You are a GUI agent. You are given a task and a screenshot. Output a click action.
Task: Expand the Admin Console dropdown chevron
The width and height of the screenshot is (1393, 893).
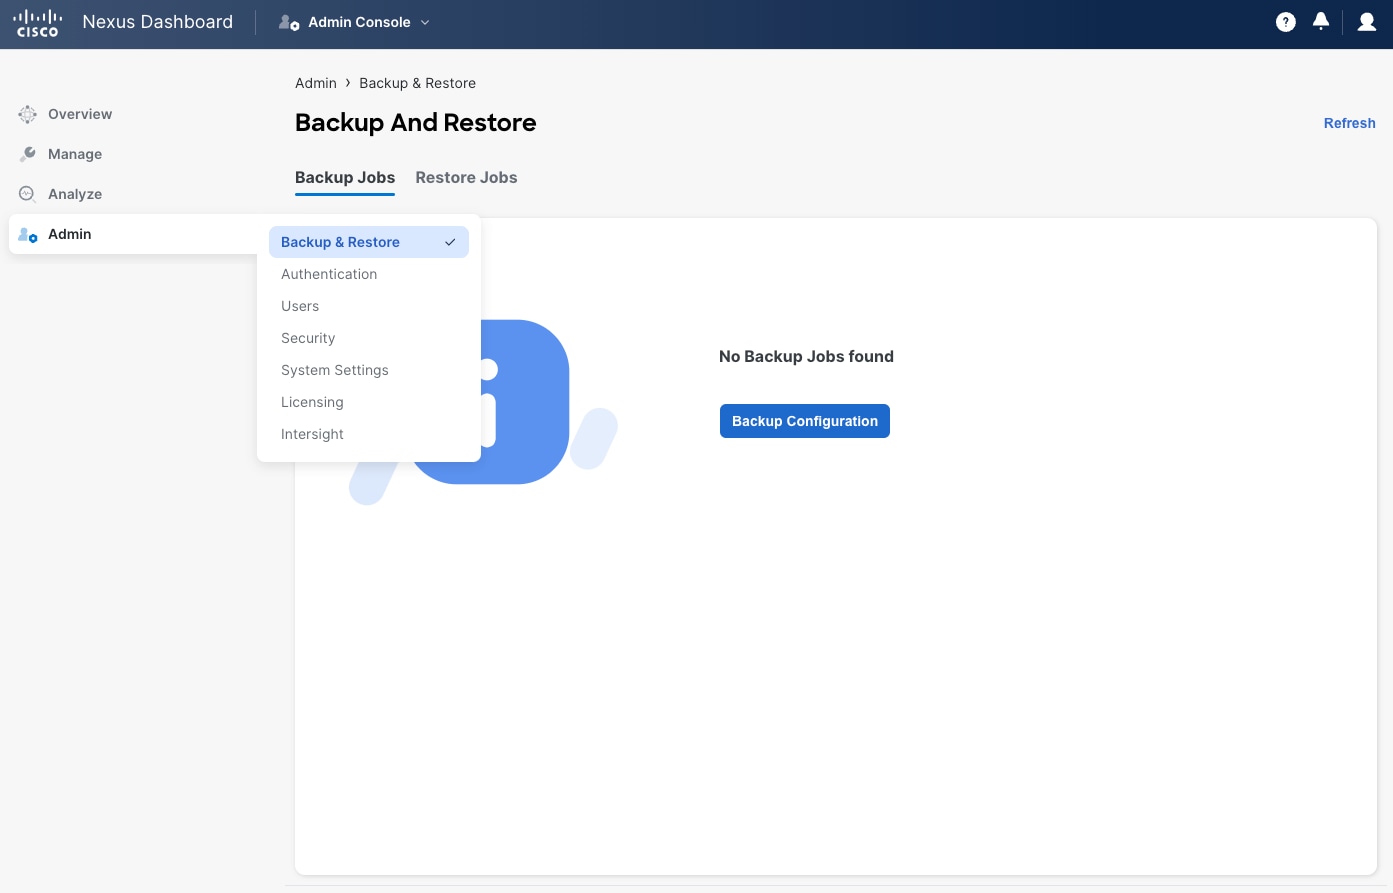pyautogui.click(x=425, y=22)
